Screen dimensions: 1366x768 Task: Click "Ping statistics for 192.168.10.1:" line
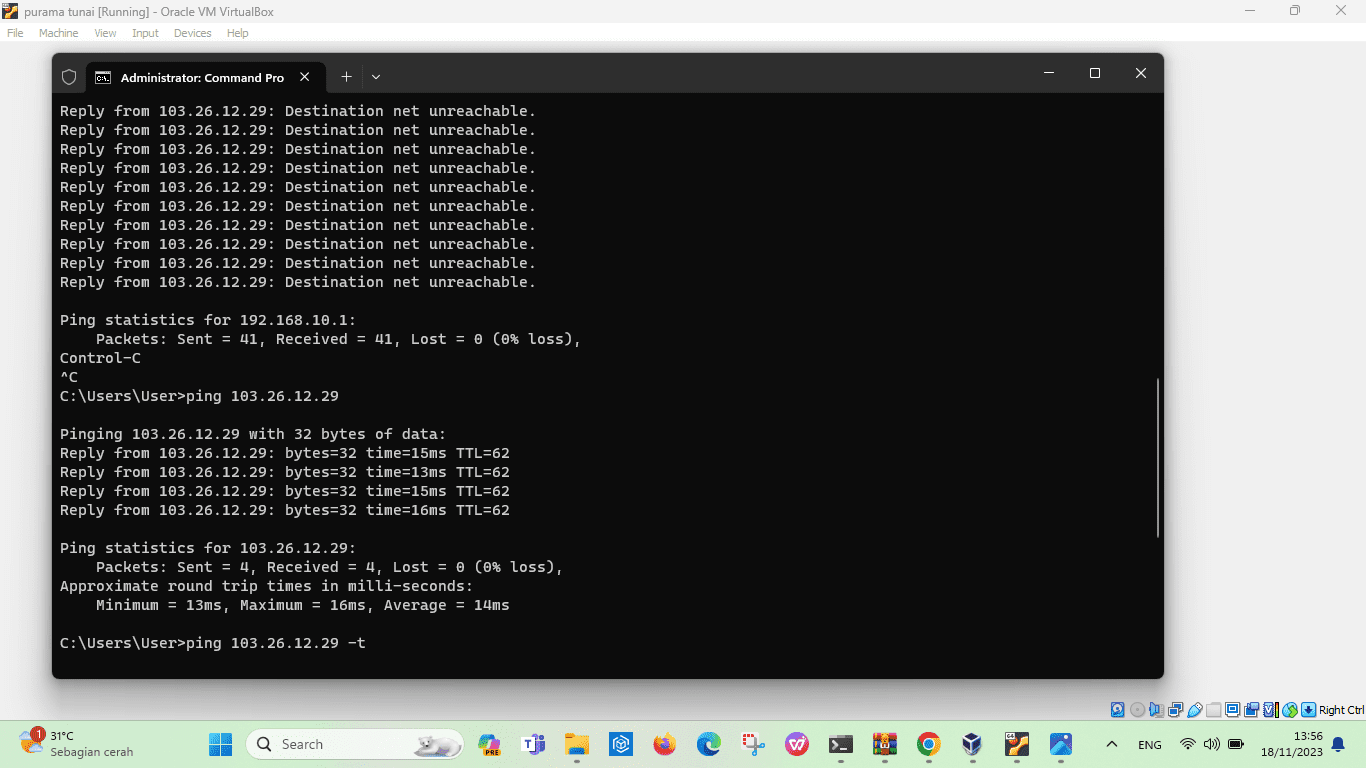tap(208, 320)
